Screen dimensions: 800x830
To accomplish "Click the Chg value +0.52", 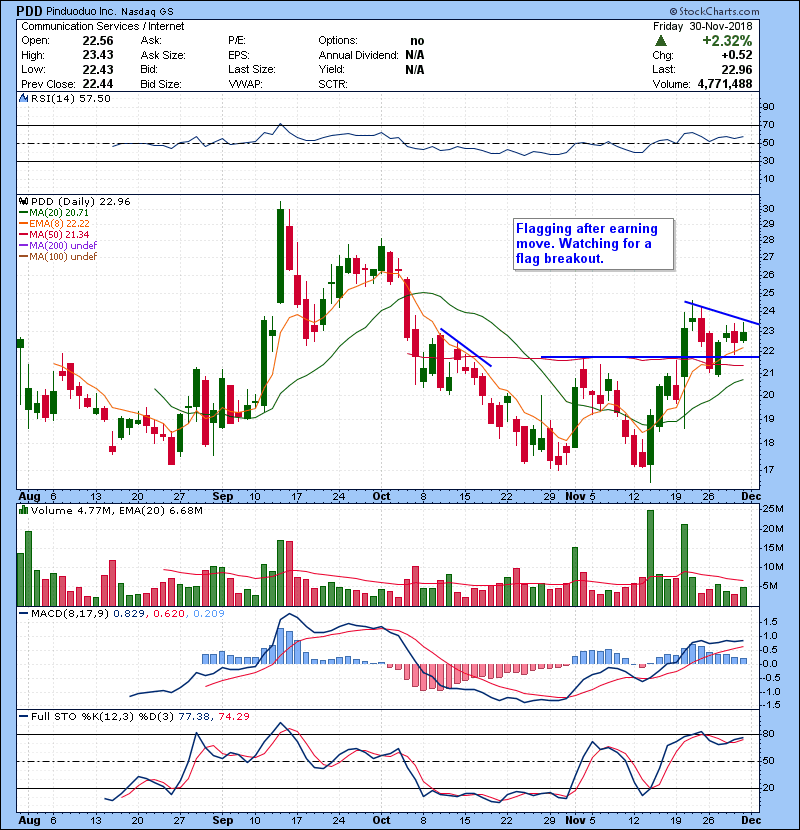I will pyautogui.click(x=737, y=55).
